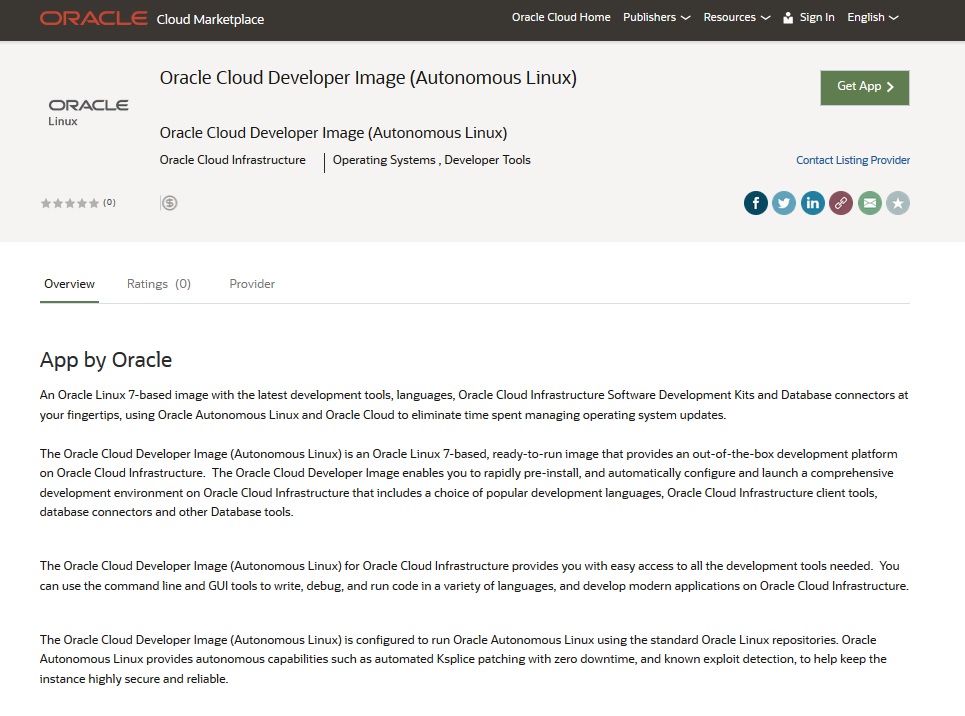Image resolution: width=965 pixels, height=716 pixels.
Task: Switch to the Ratings tab
Action: pos(158,284)
